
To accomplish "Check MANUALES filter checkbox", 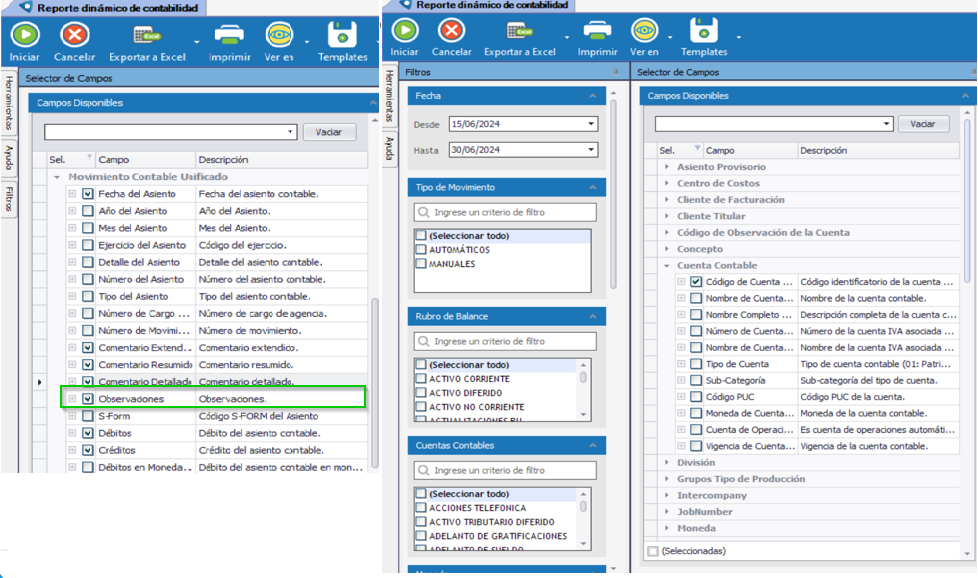I will pyautogui.click(x=421, y=264).
